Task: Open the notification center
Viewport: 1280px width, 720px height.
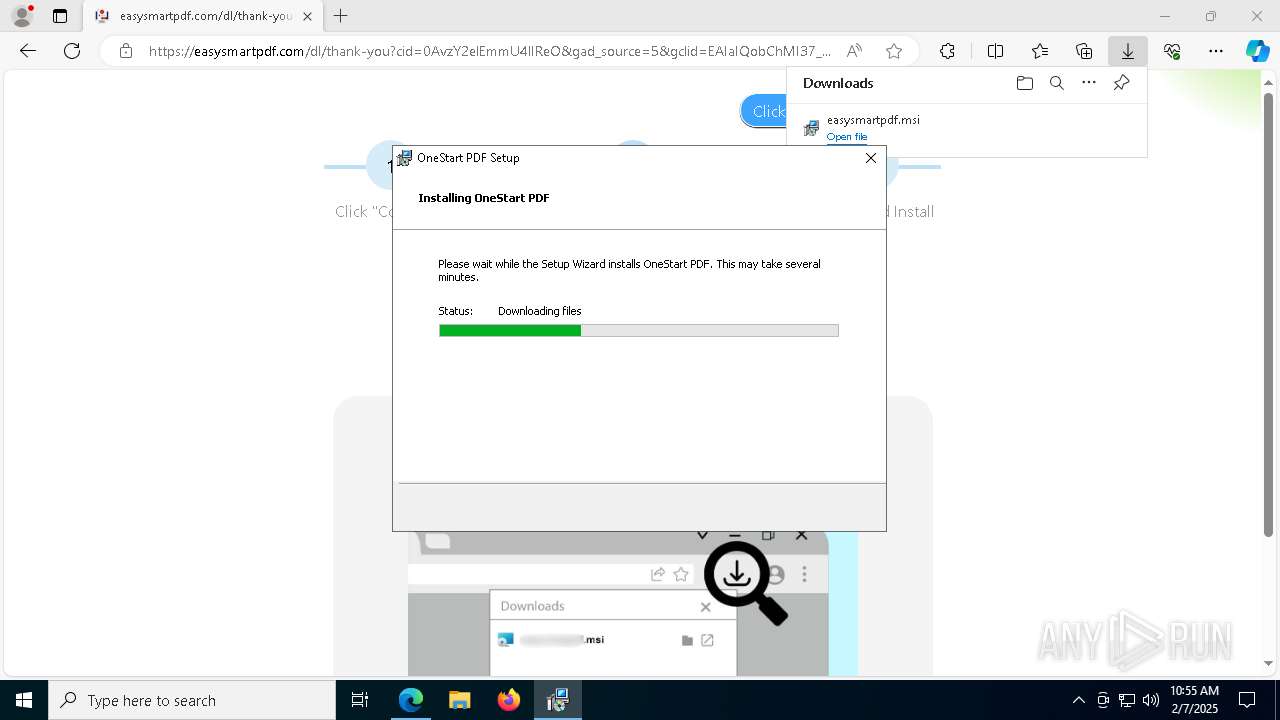Action: click(x=1247, y=700)
